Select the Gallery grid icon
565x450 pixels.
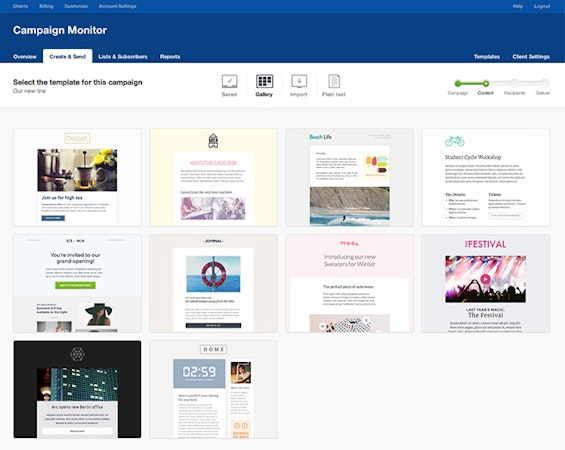tap(264, 81)
